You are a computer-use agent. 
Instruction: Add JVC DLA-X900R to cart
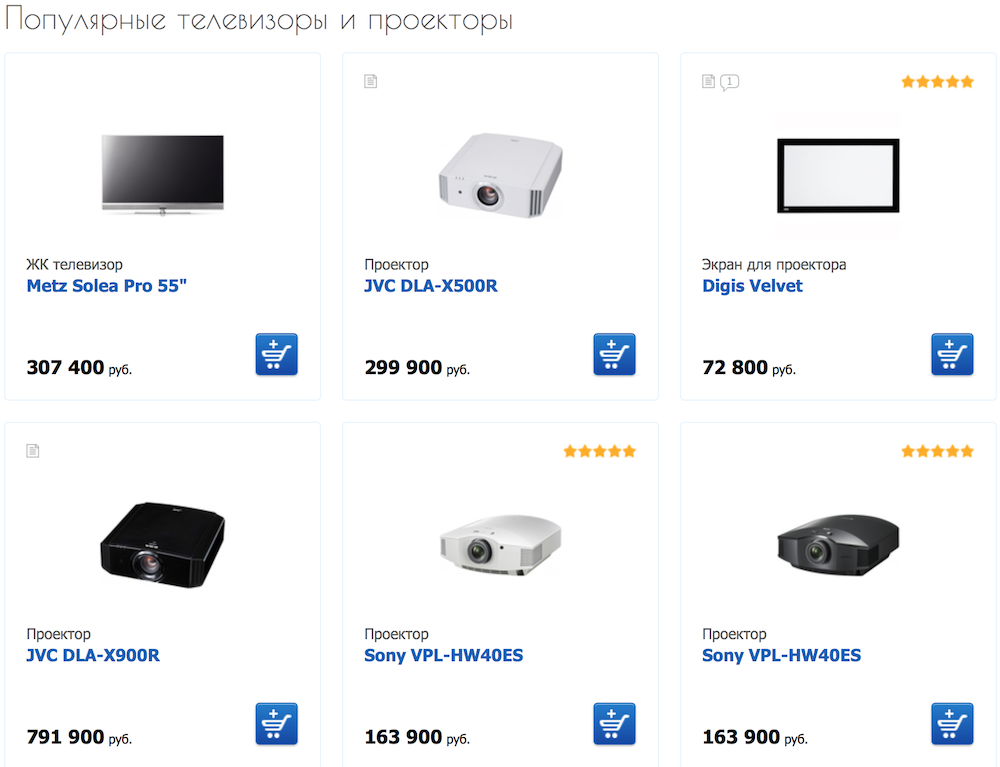click(x=276, y=724)
